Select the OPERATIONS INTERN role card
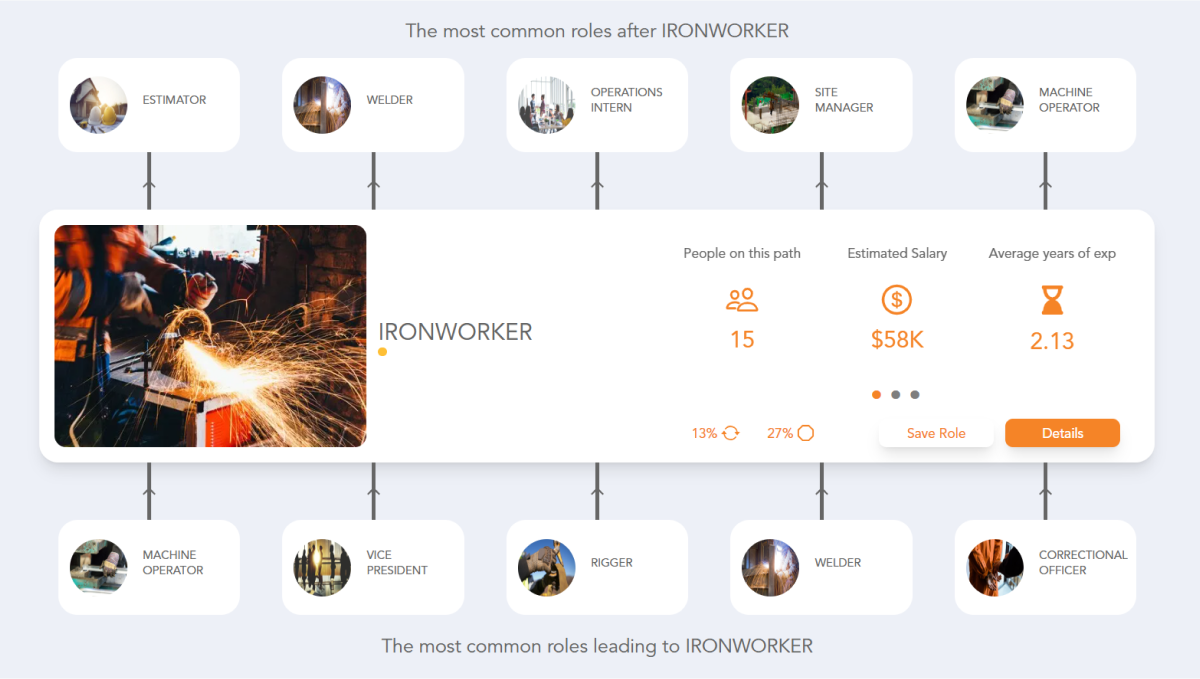This screenshot has width=1200, height=679. 597,104
